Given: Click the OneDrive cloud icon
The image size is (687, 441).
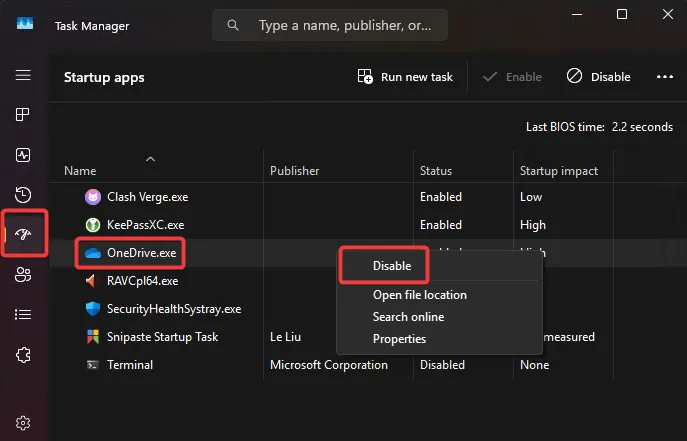Looking at the screenshot, I should (x=92, y=253).
